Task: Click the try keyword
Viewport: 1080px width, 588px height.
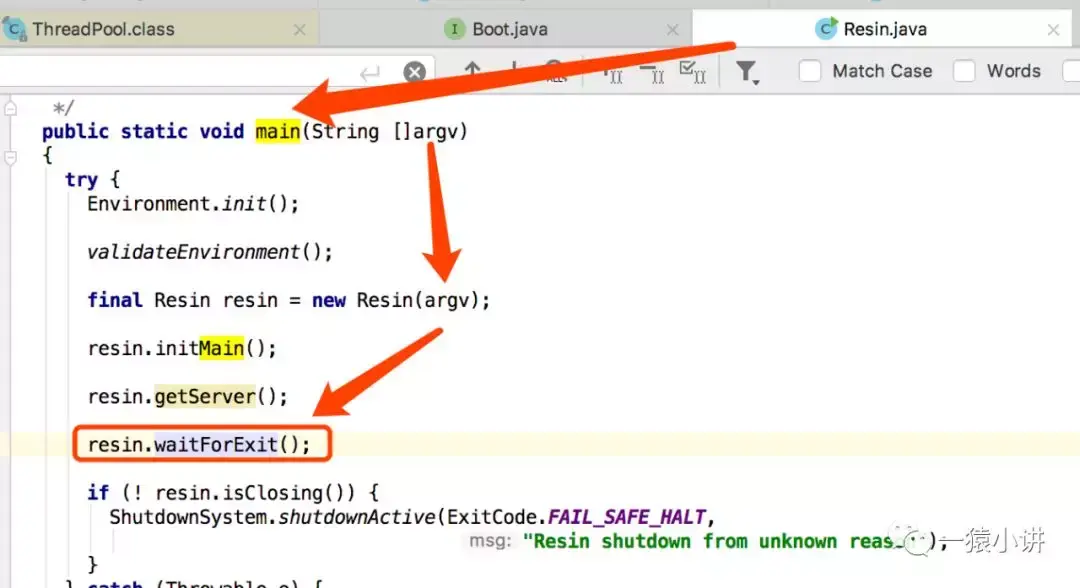Action: 81,180
